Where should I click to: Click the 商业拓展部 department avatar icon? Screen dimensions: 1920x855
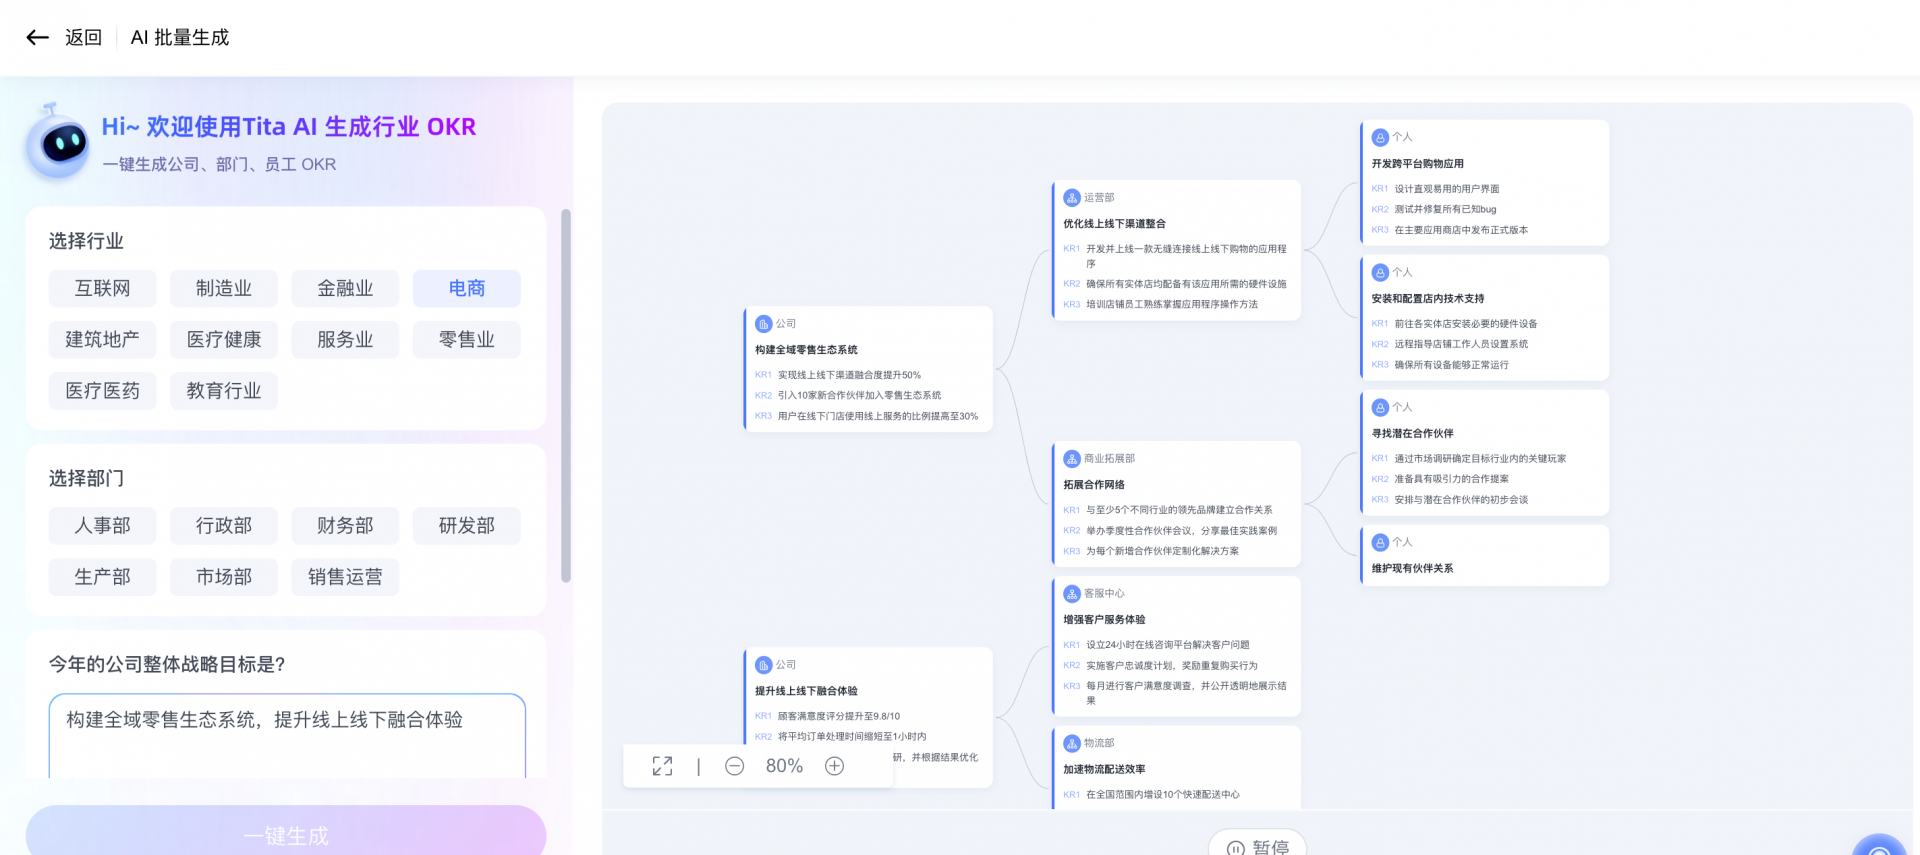[1072, 459]
